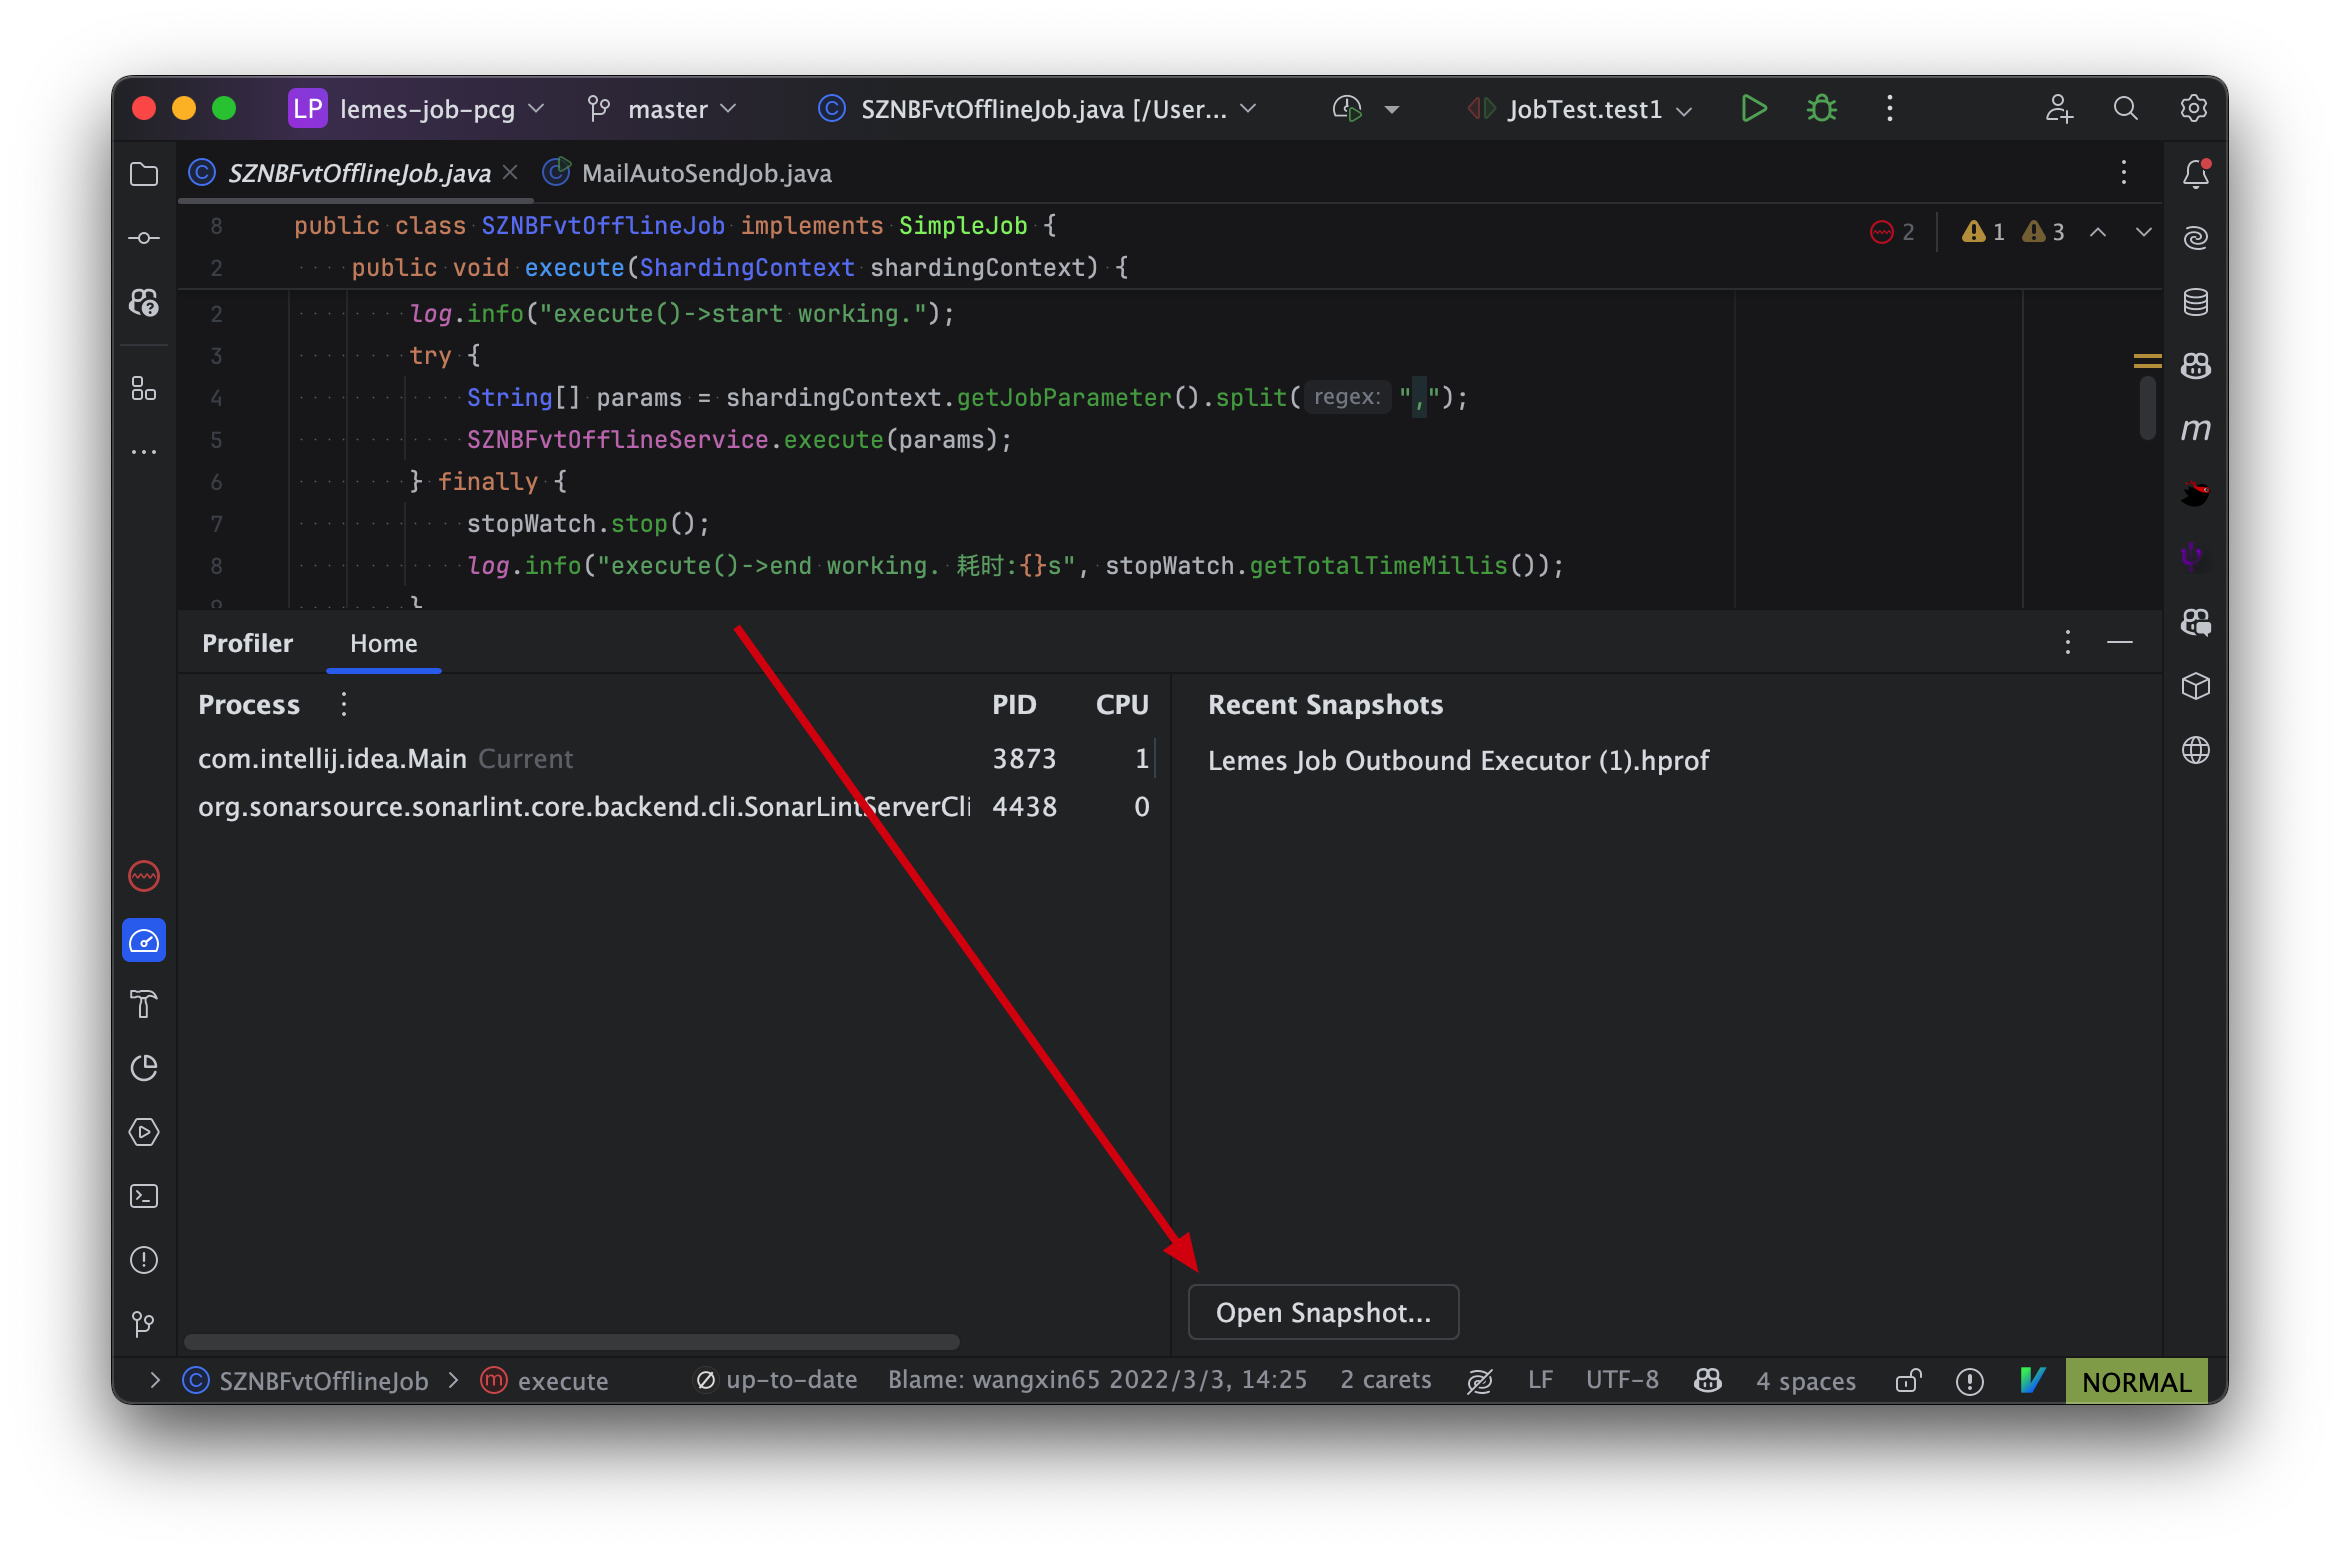Image resolution: width=2340 pixels, height=1552 pixels.
Task: Expand the update/sync dropdown arrow
Action: point(1392,109)
